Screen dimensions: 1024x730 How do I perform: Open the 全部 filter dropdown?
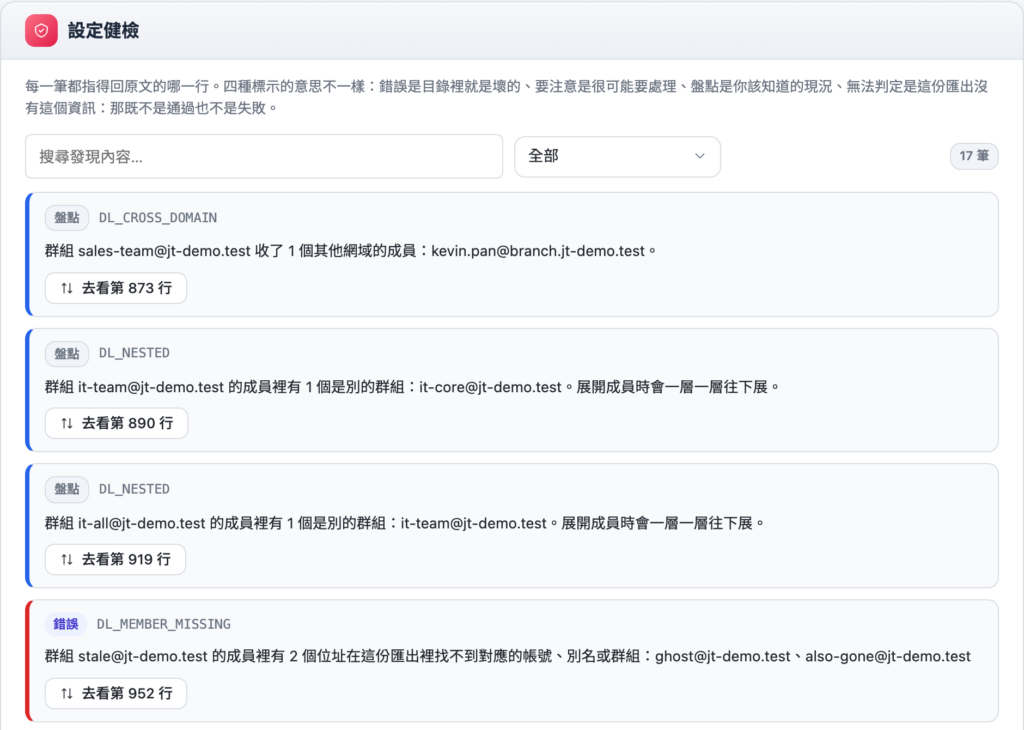[x=617, y=157]
